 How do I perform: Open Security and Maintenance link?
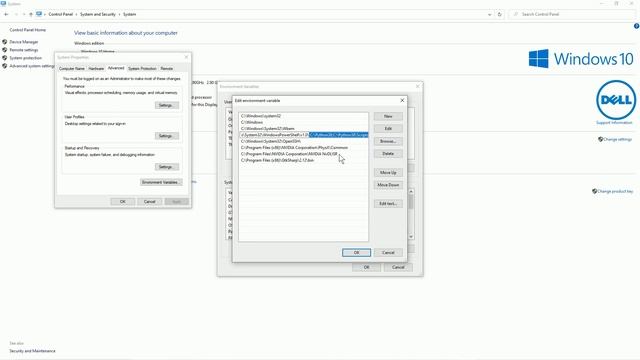coord(32,351)
